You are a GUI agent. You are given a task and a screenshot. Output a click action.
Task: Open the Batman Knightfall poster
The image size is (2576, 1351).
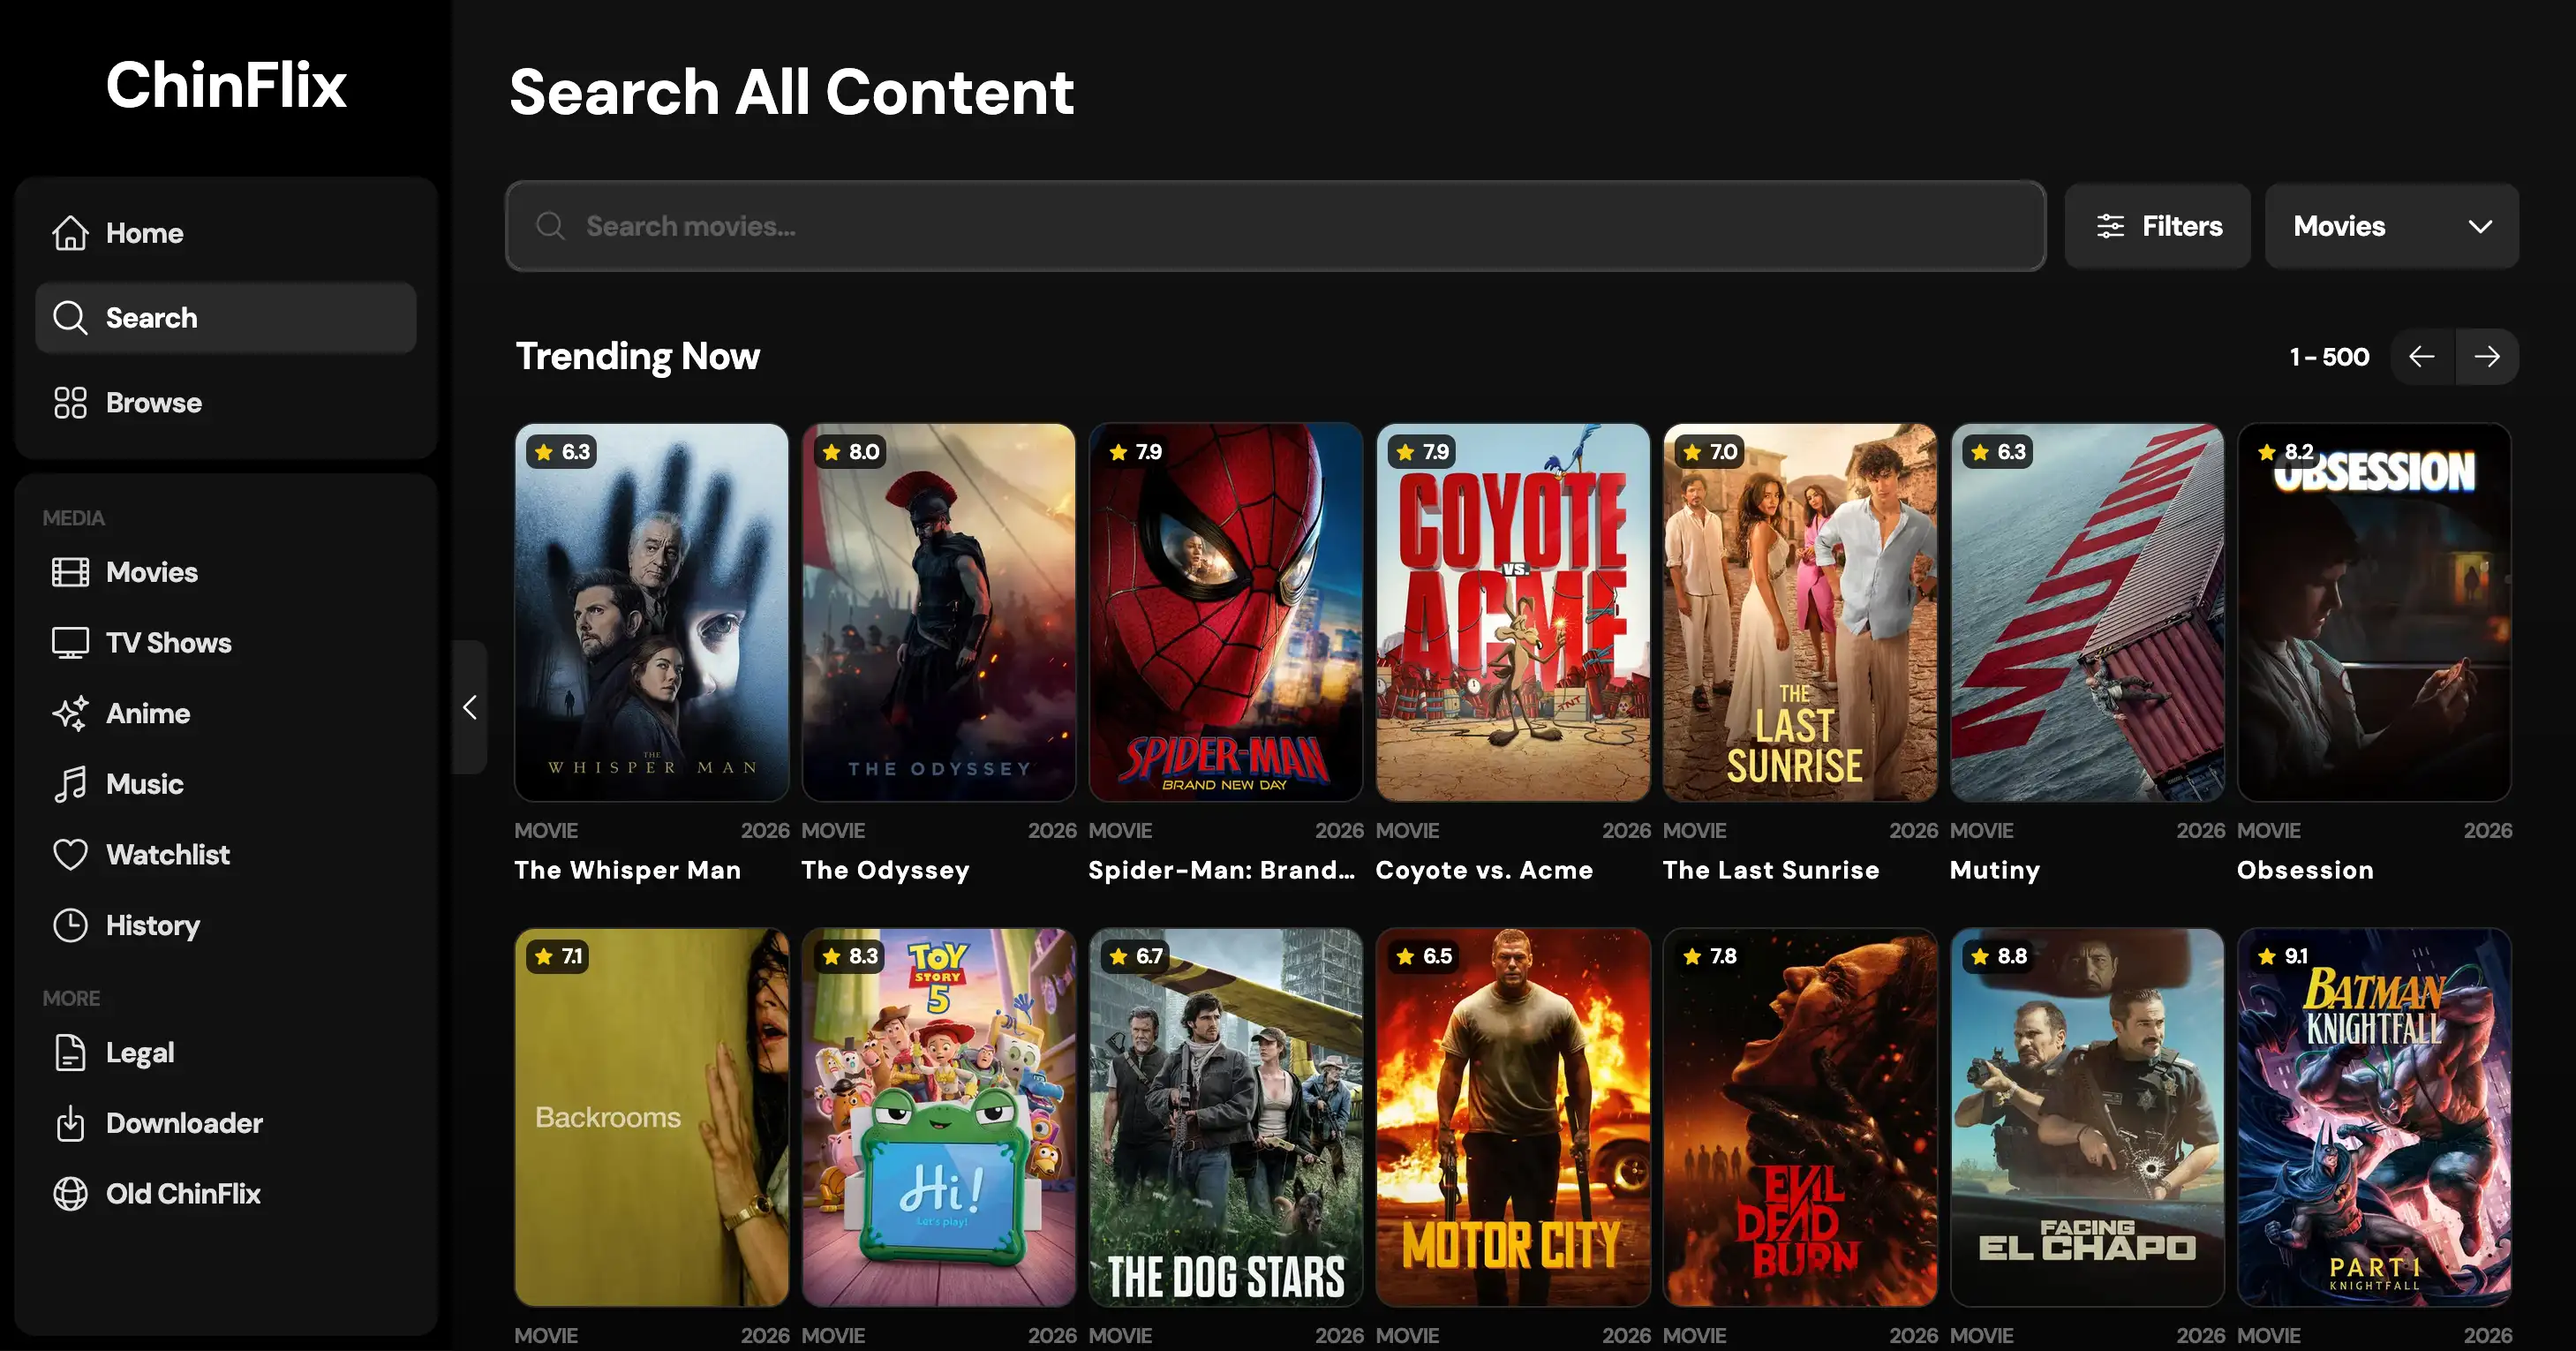[2374, 1117]
